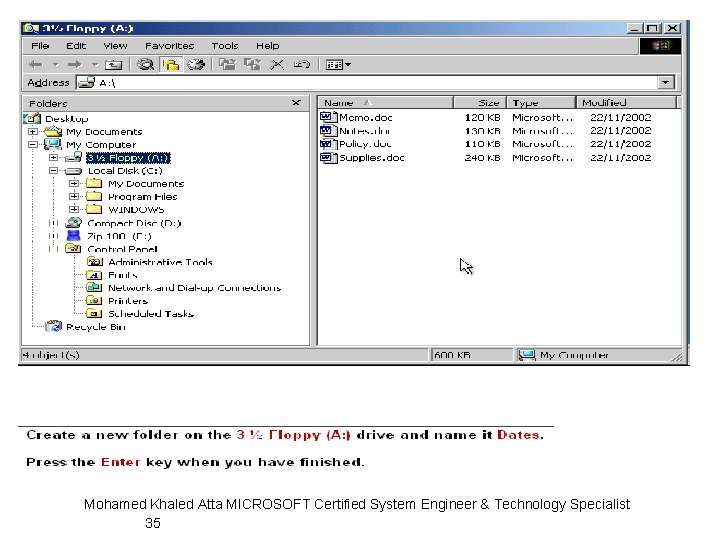Open the Printers folder icon
Image resolution: width=720 pixels, height=540 pixels.
click(94, 301)
